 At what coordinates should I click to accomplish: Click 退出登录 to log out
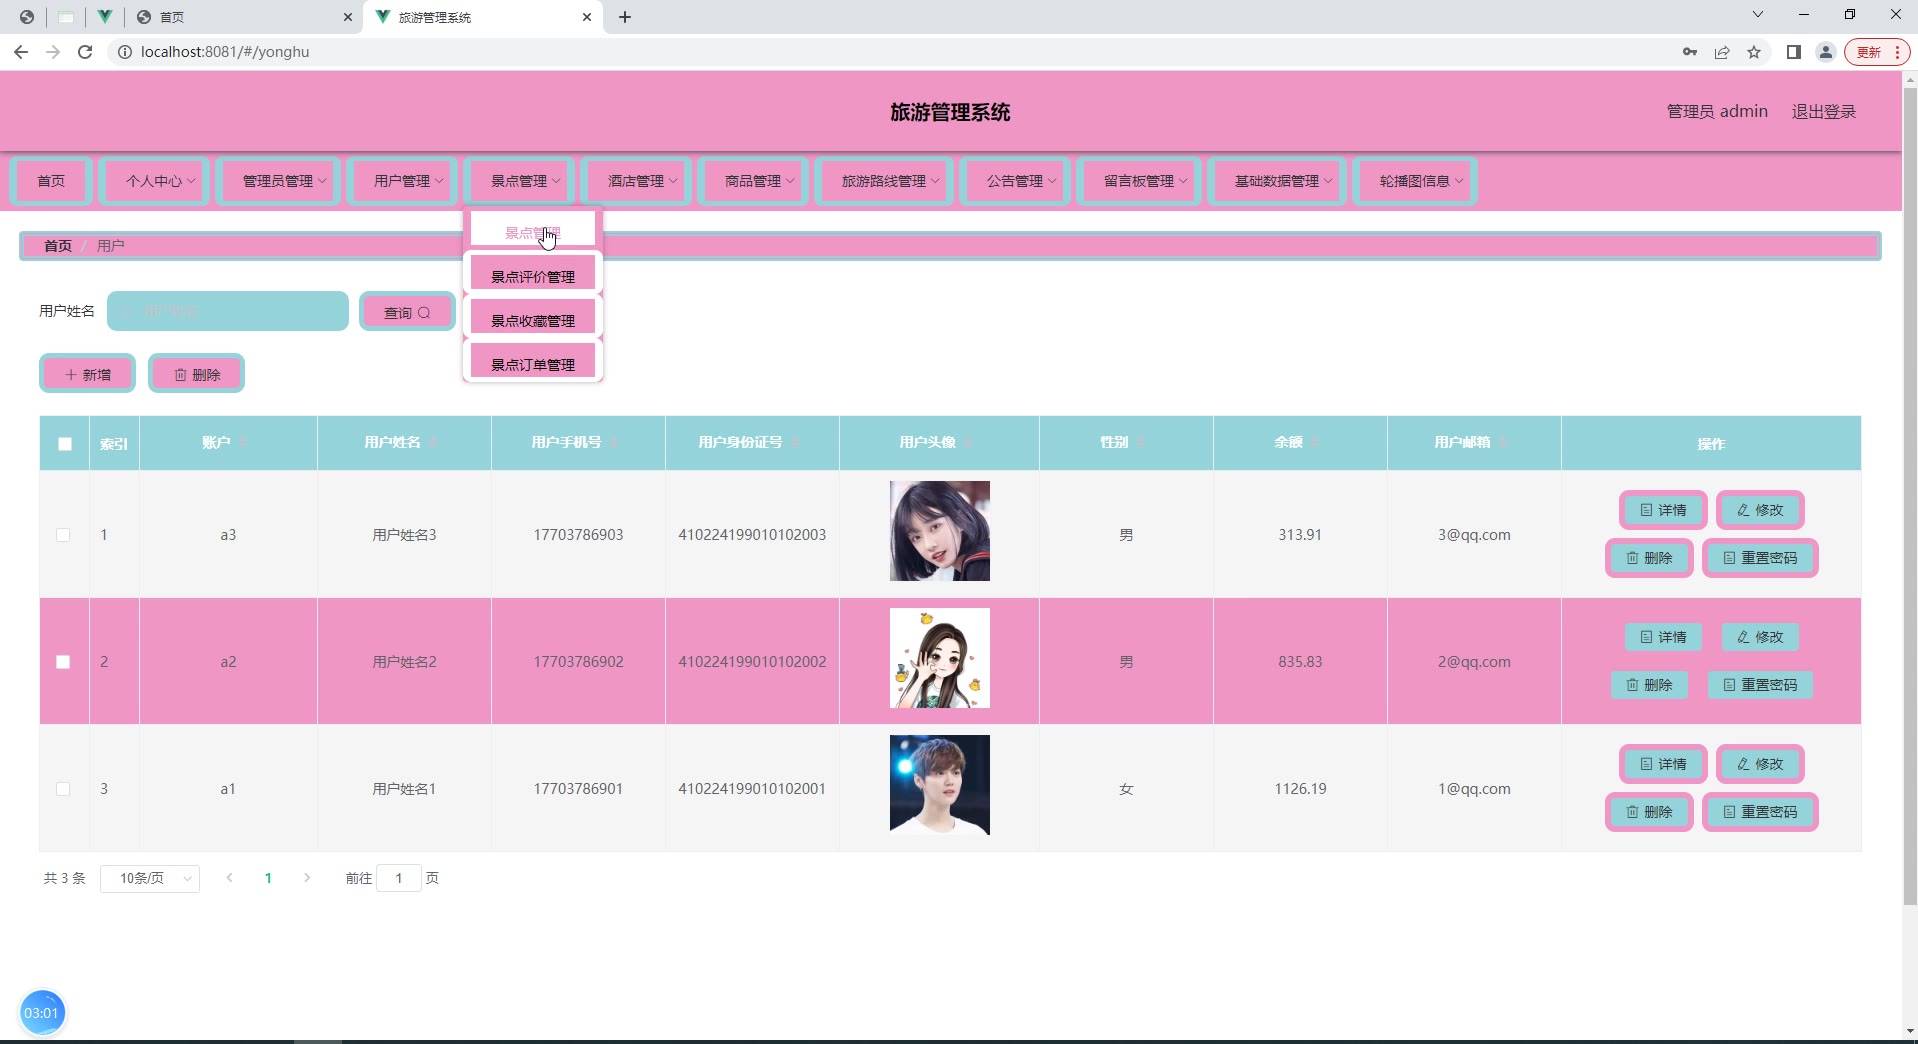tap(1824, 112)
